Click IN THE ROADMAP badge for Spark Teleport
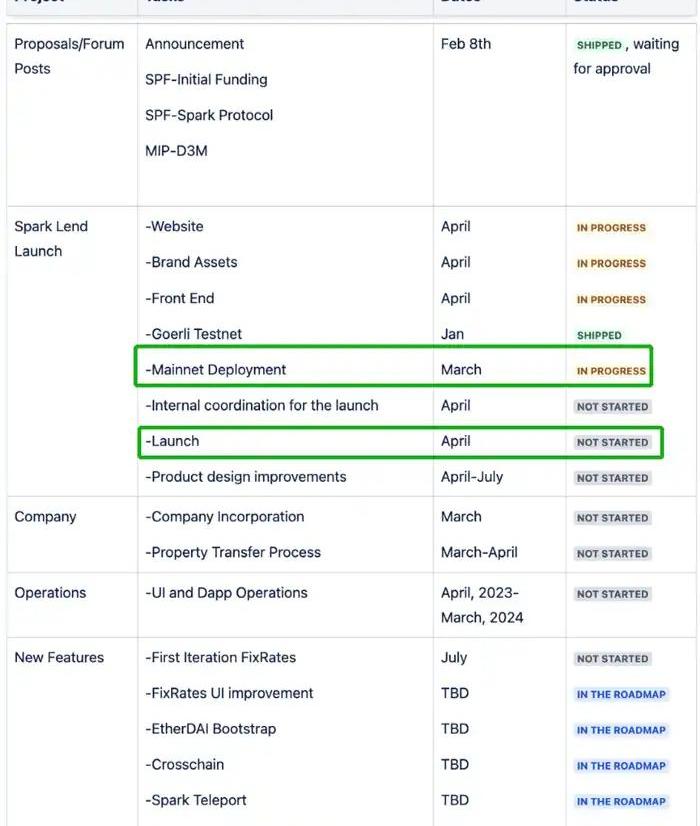Image resolution: width=700 pixels, height=826 pixels. (x=620, y=801)
